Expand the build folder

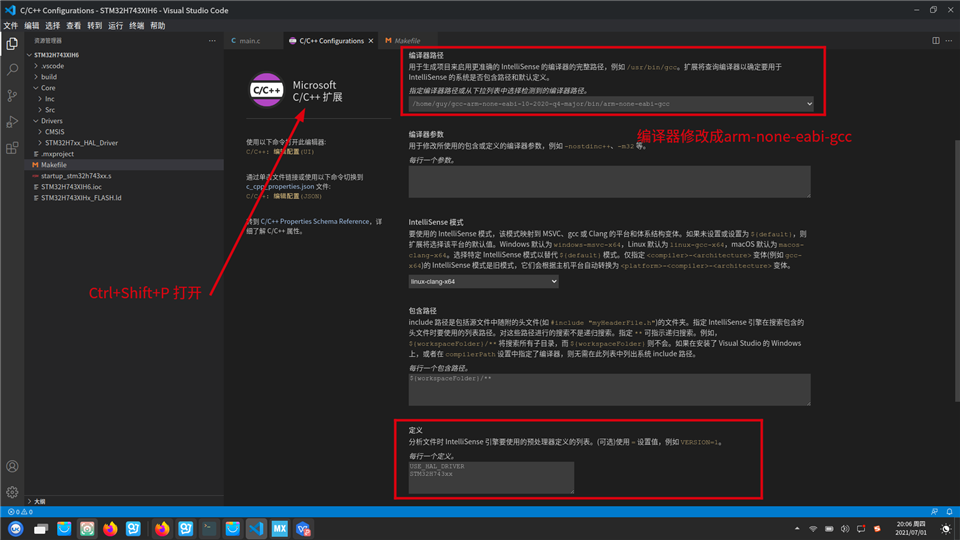pos(49,77)
